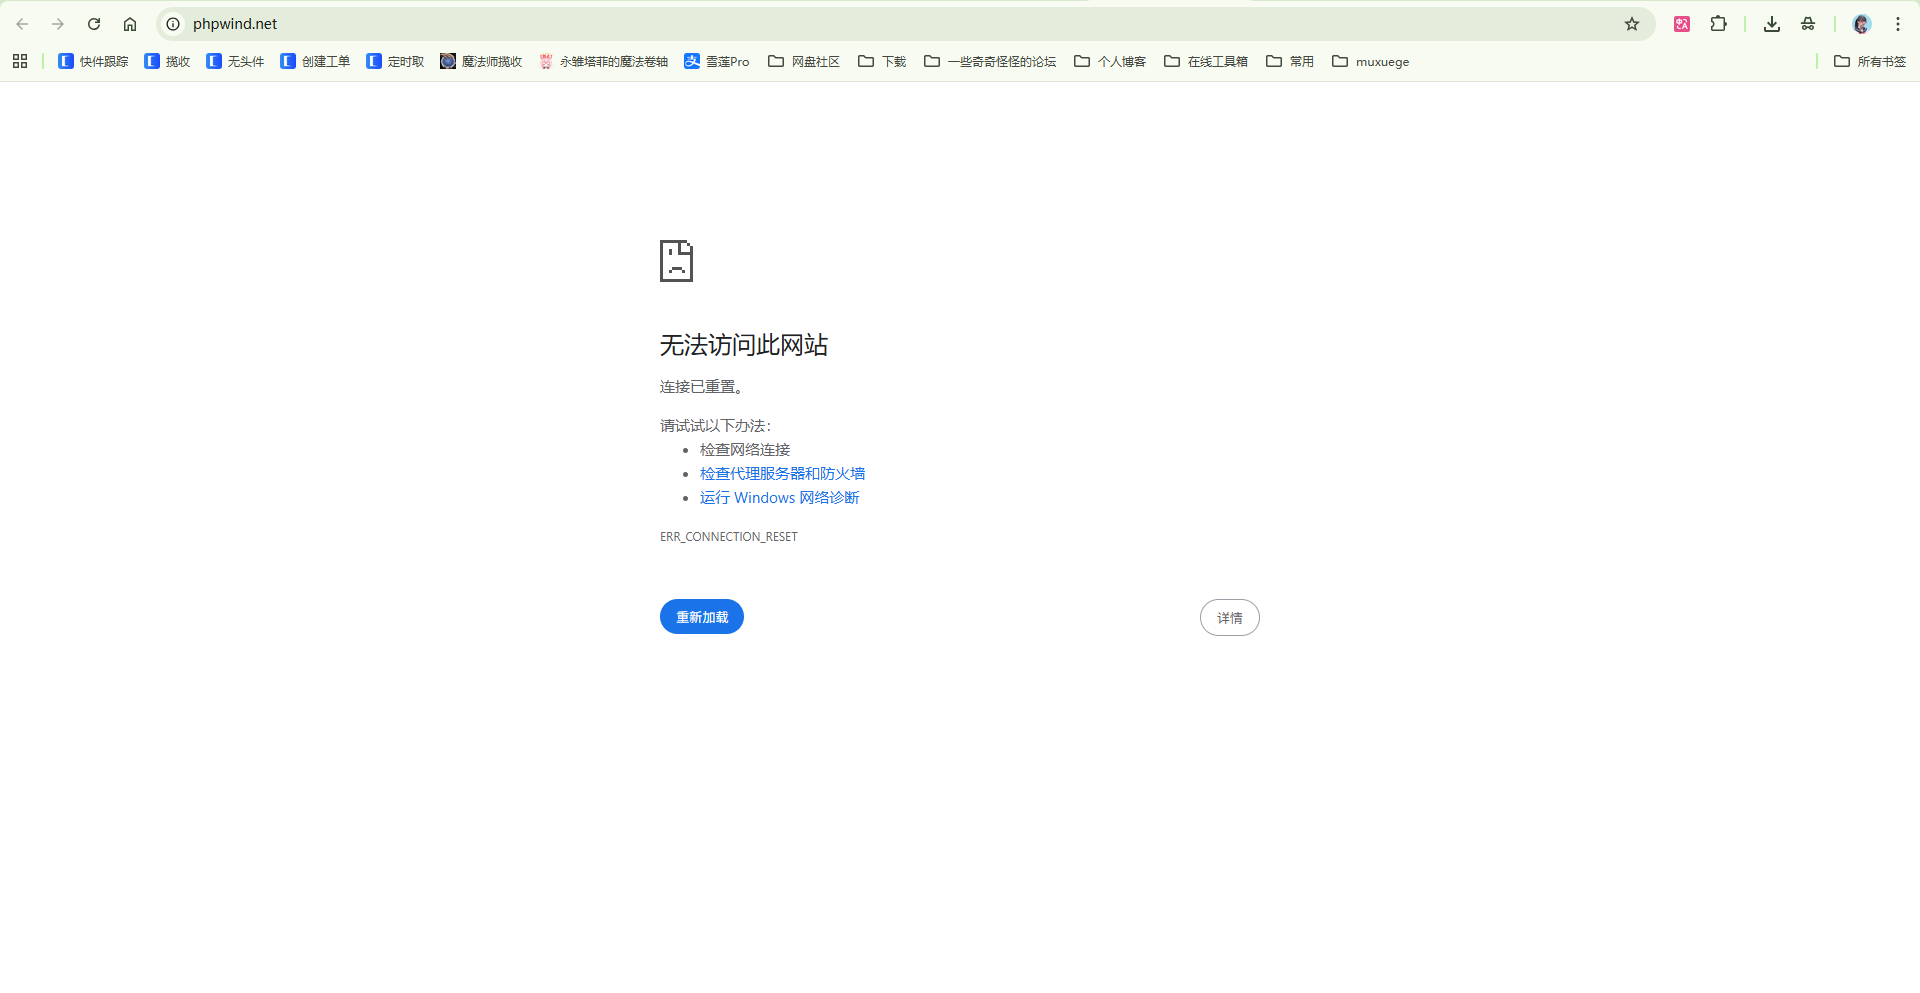Click the apps grid icon on the bookmarks bar
The height and width of the screenshot is (993, 1920).
[x=20, y=61]
